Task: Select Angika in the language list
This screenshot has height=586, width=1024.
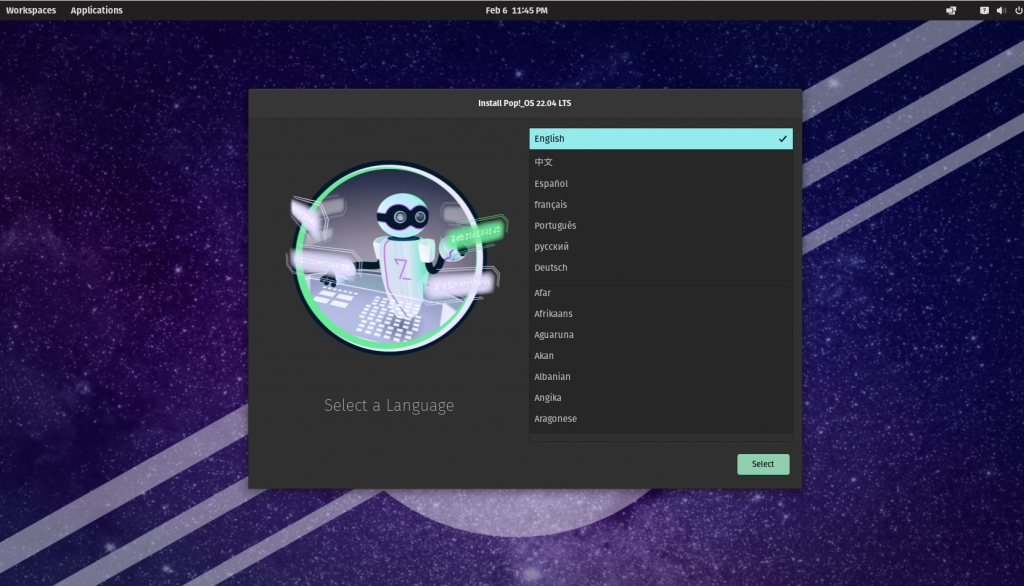Action: (661, 397)
